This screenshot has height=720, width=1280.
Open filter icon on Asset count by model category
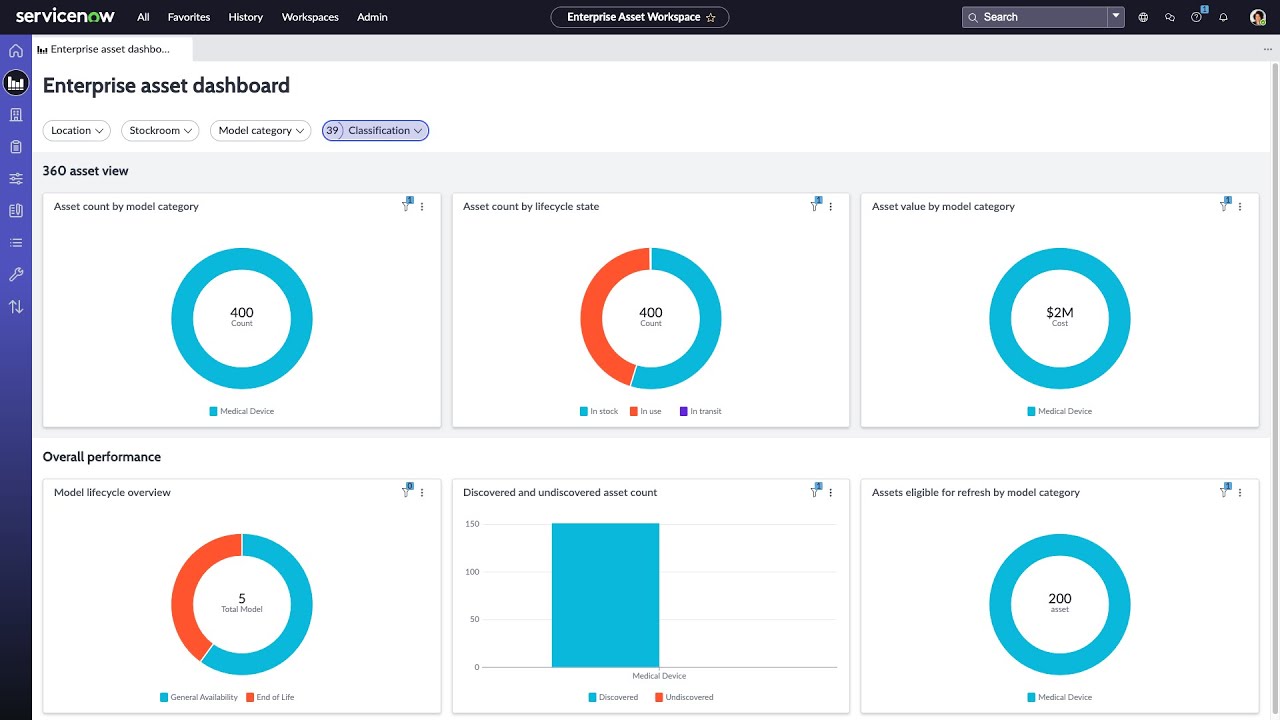406,206
